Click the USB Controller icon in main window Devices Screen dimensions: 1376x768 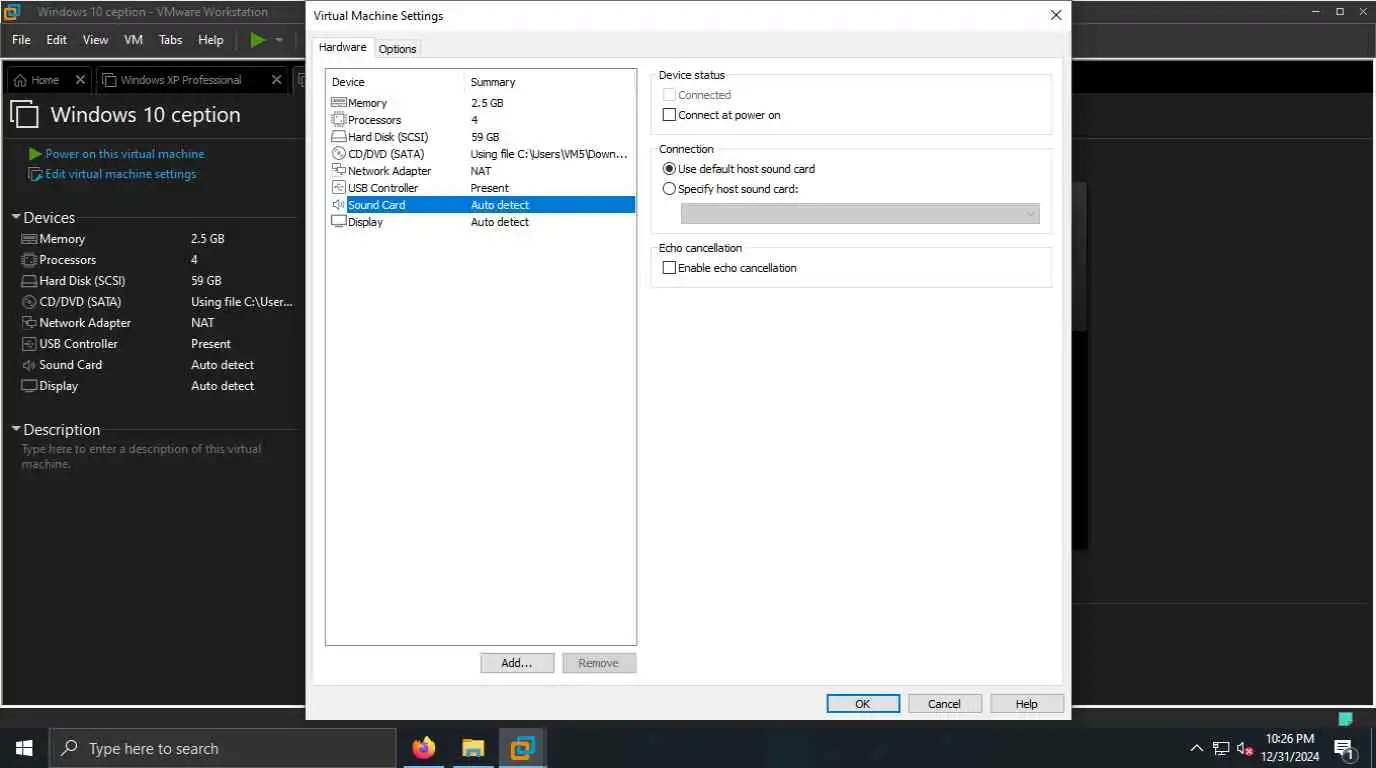pyautogui.click(x=28, y=344)
